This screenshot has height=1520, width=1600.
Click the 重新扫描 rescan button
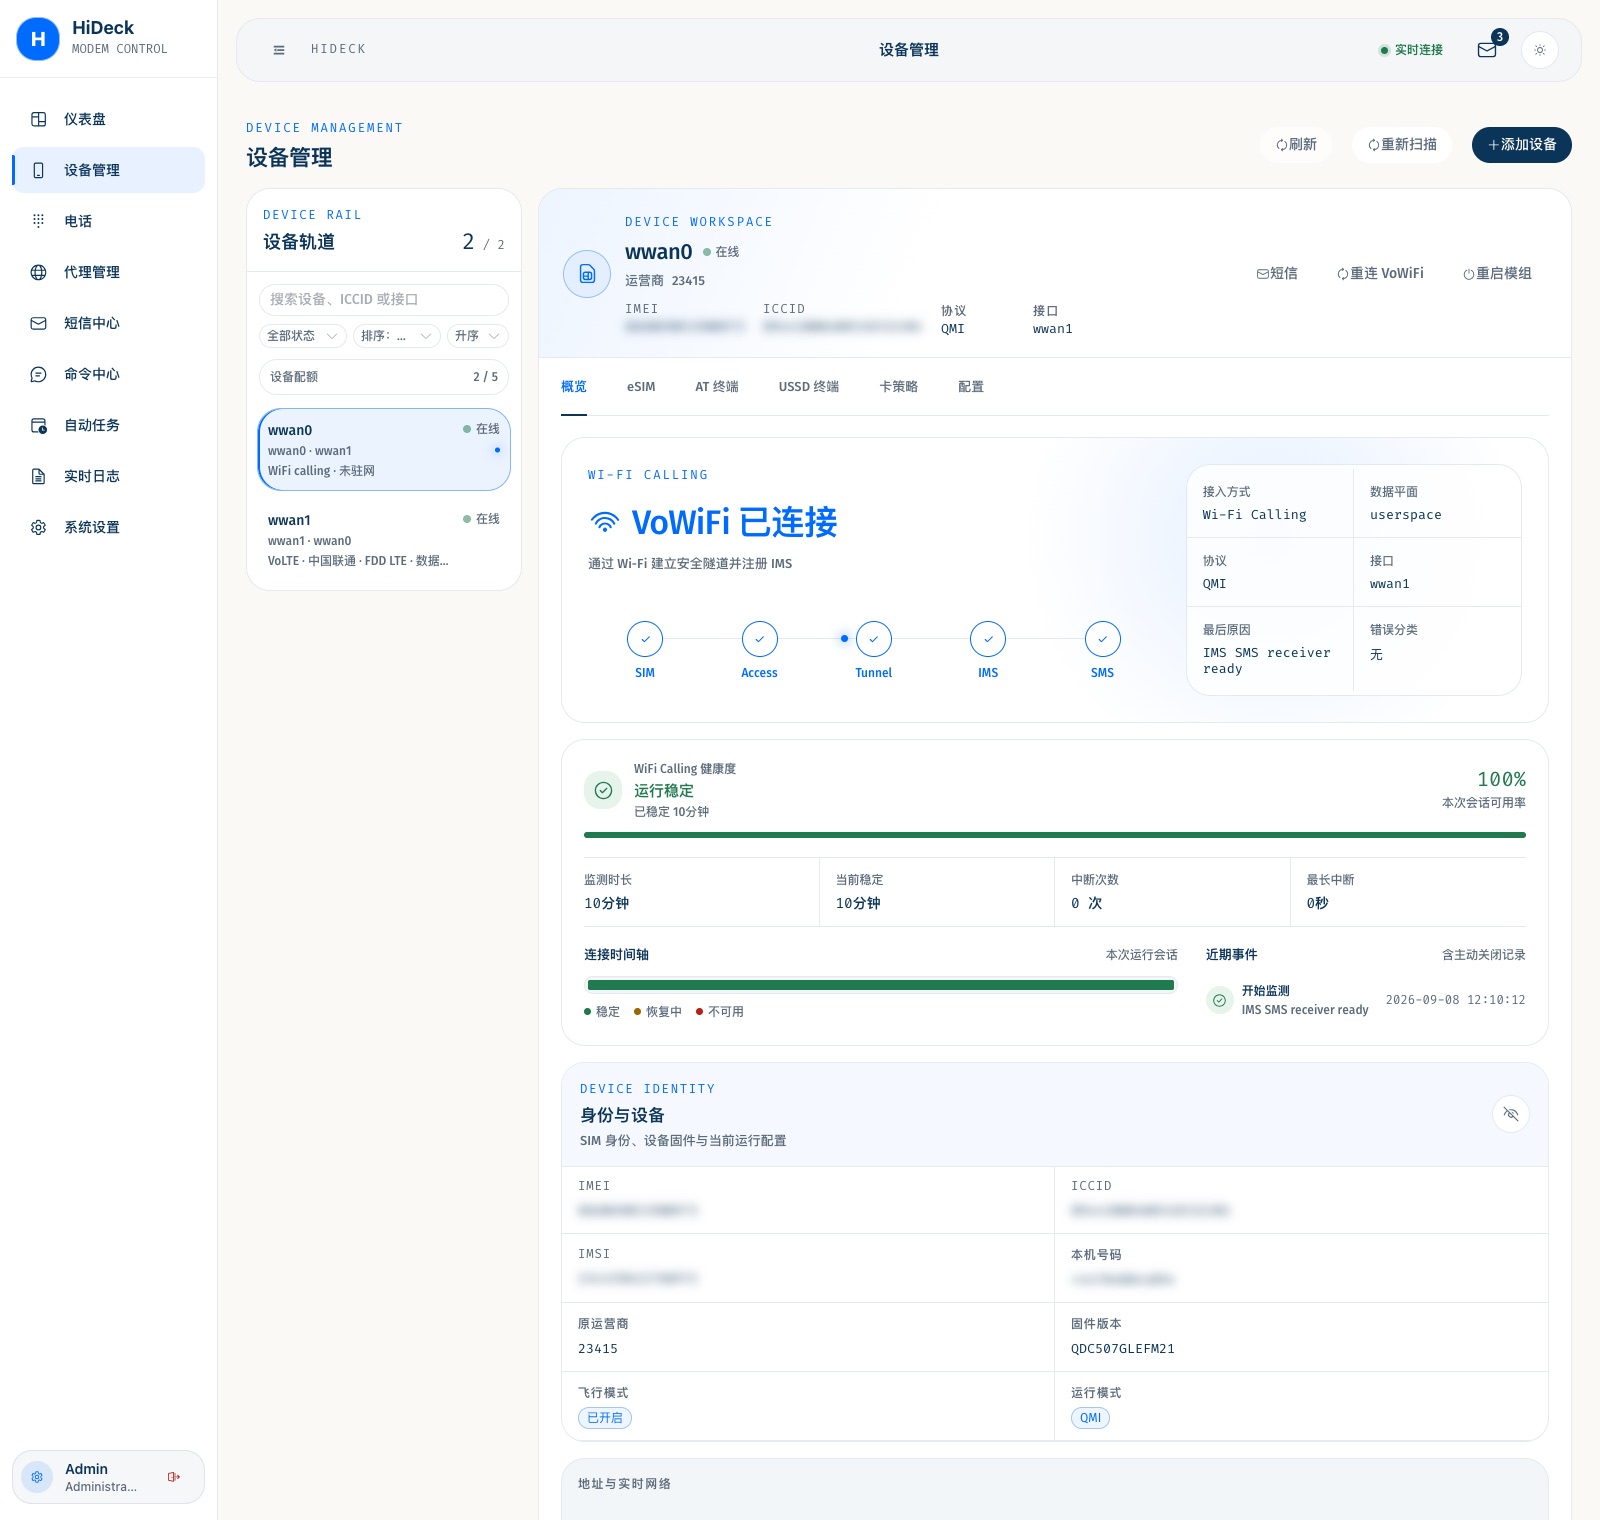tap(1402, 145)
